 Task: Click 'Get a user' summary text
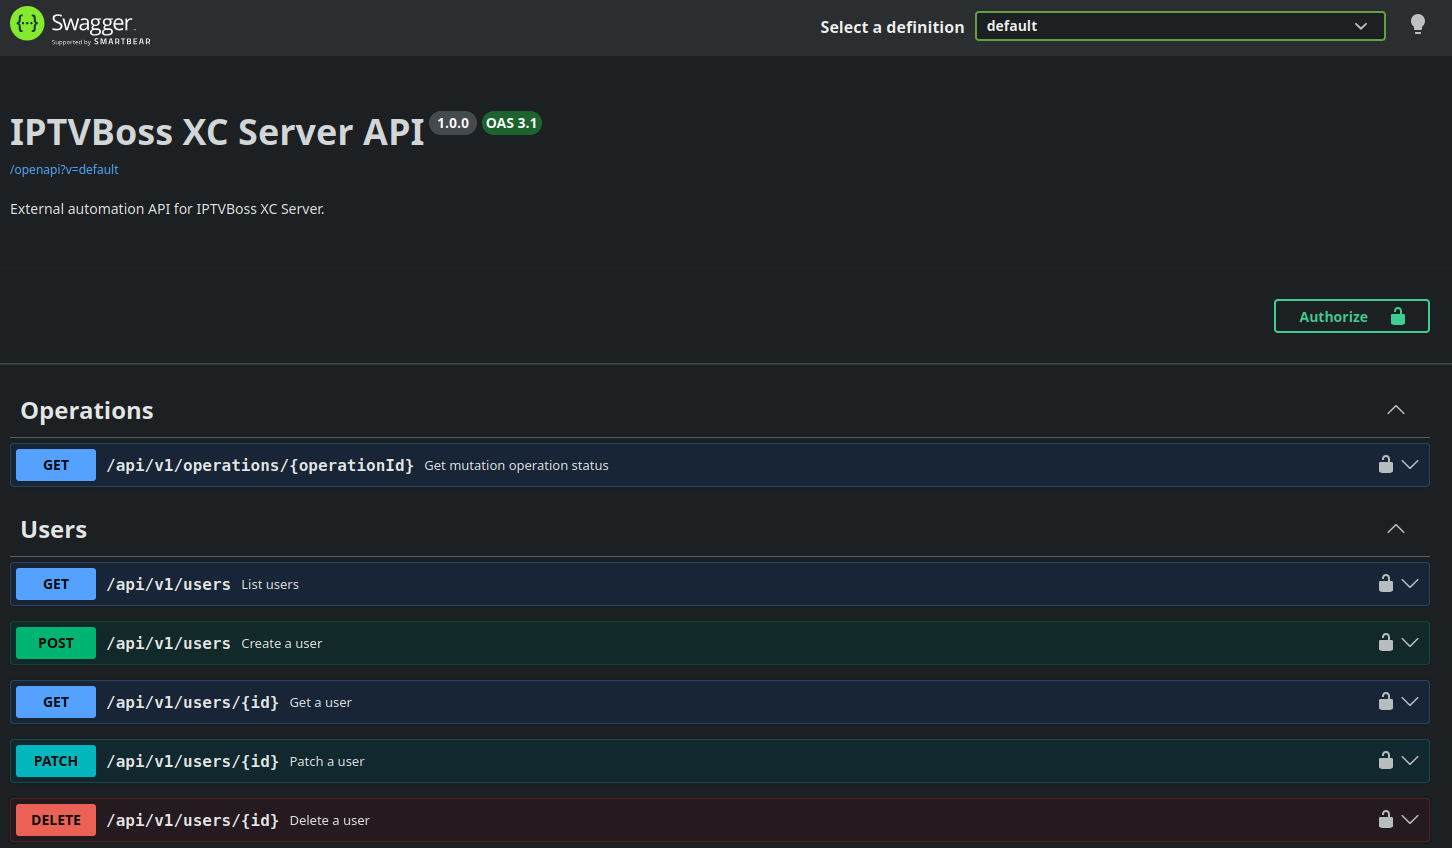[x=321, y=703]
